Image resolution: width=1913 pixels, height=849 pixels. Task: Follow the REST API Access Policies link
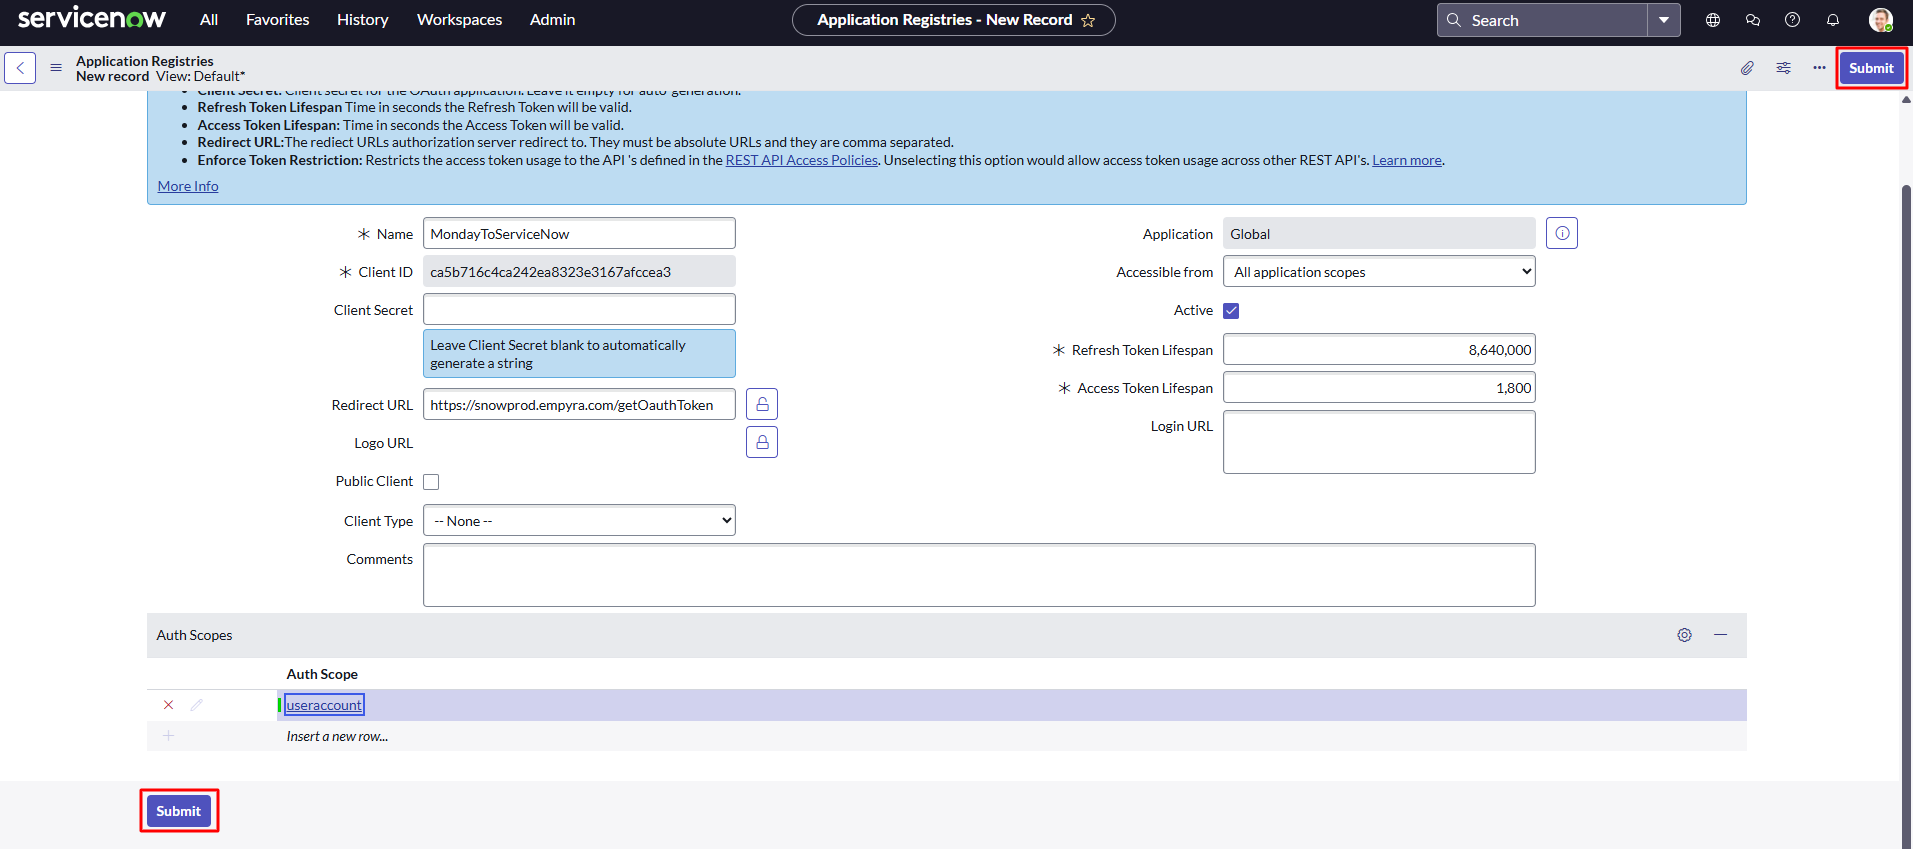(802, 160)
